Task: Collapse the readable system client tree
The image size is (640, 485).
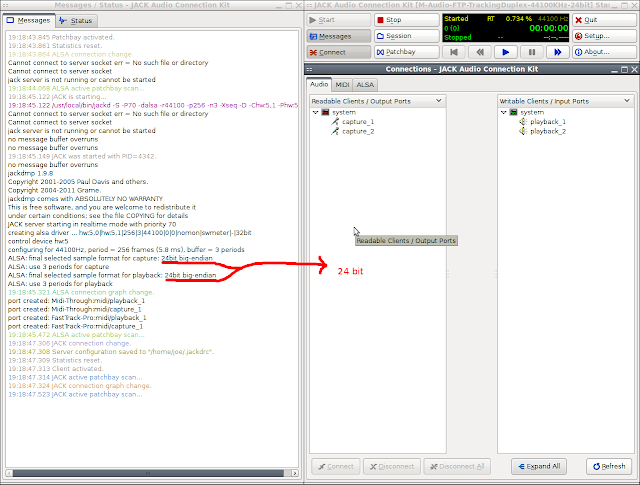Action: [x=315, y=112]
